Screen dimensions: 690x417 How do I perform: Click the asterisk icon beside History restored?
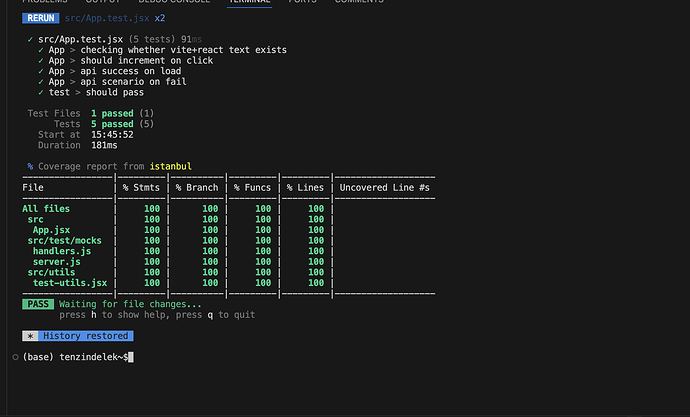(30, 336)
